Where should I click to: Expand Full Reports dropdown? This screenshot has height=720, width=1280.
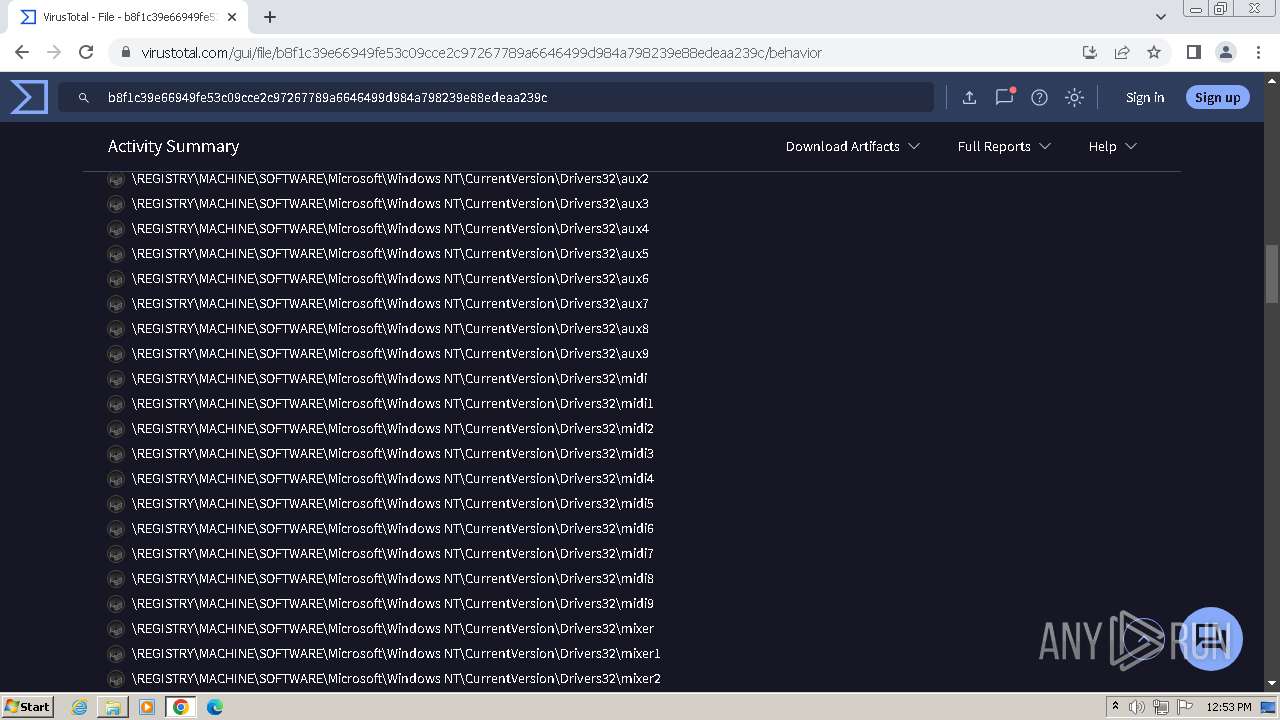click(x=1004, y=146)
